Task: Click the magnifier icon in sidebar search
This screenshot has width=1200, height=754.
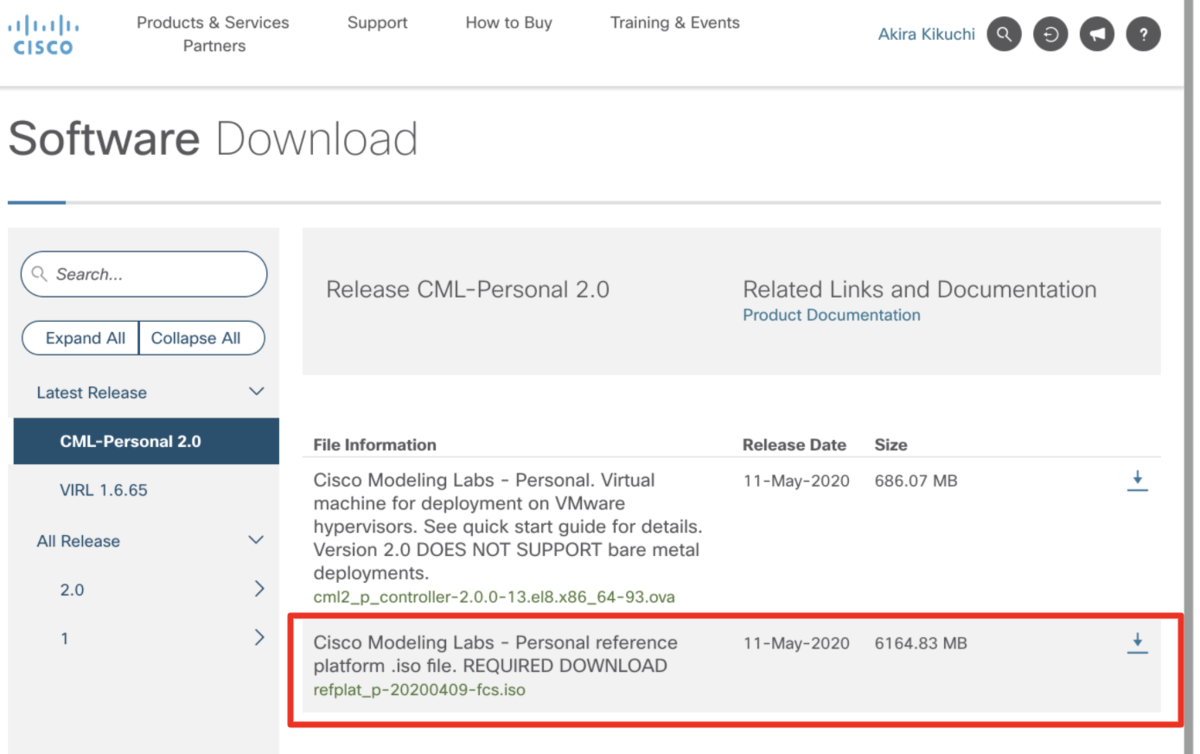Action: pos(40,274)
